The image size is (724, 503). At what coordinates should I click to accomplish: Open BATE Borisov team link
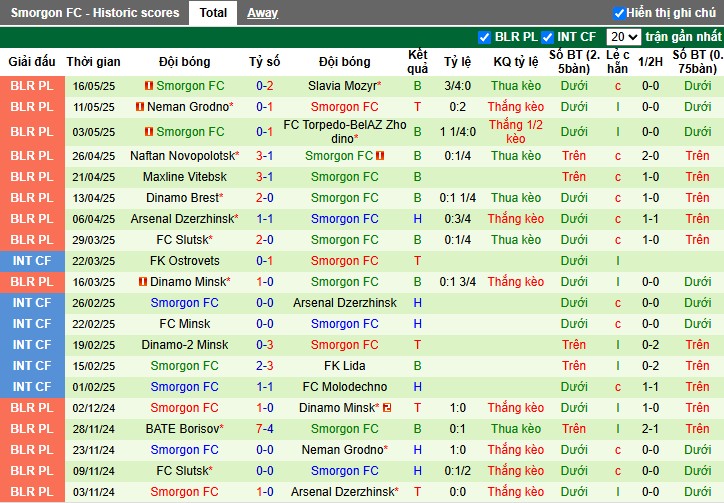click(182, 429)
